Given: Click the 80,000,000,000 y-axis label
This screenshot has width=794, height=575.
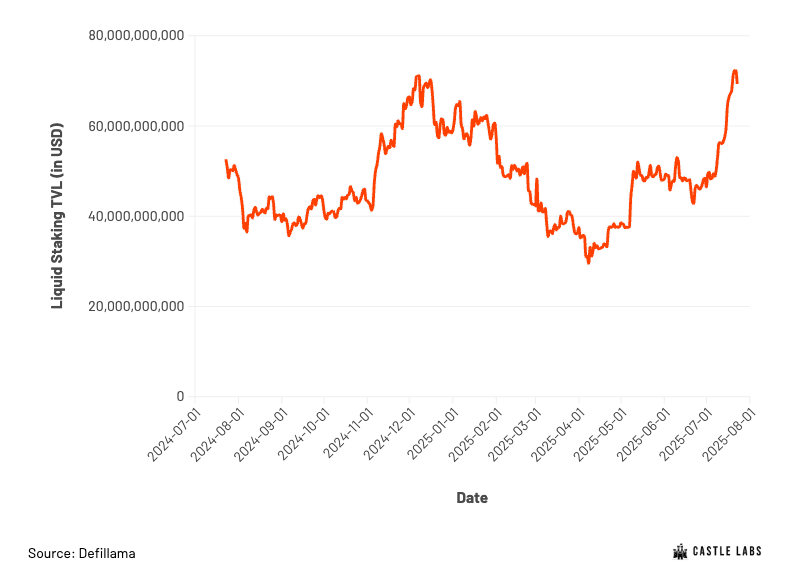Looking at the screenshot, I should click(x=136, y=35).
